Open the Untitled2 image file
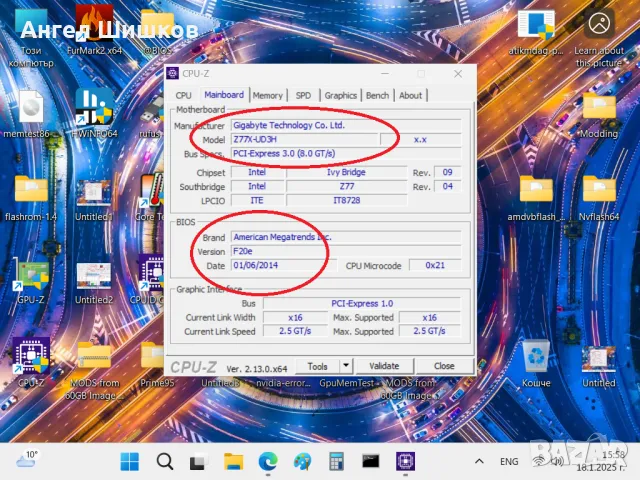Screen dimensions: 640x480 click(94, 282)
